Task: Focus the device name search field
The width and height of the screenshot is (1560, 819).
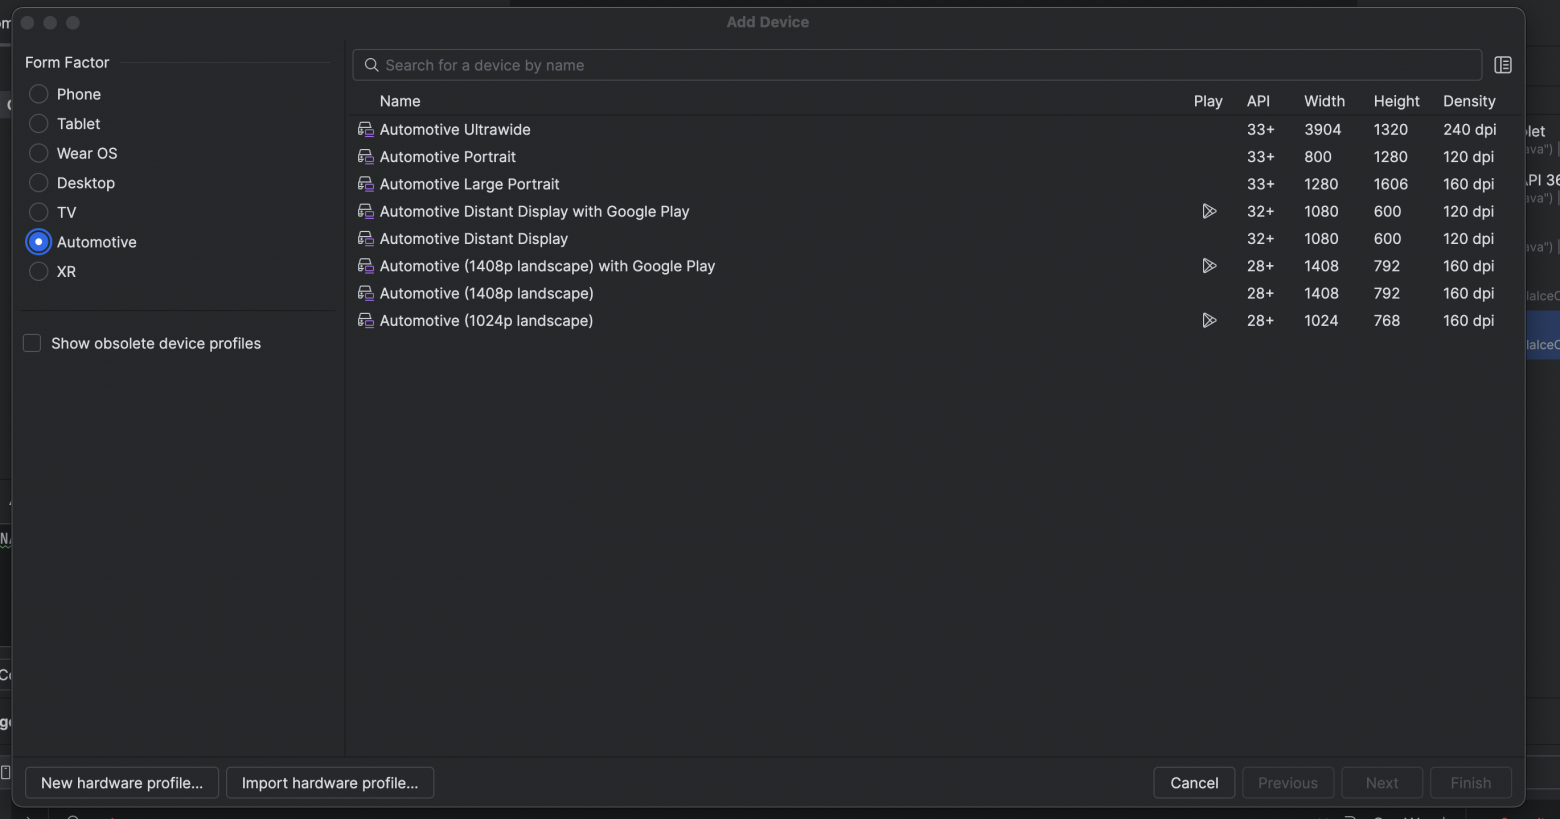Action: click(x=920, y=65)
